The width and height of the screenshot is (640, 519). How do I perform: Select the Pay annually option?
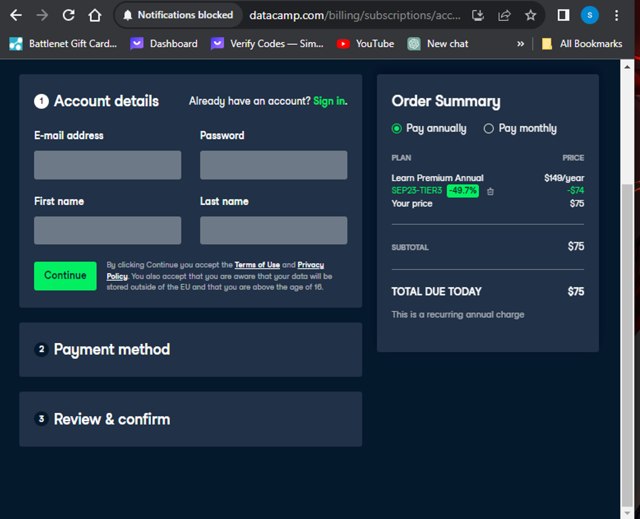tap(429, 129)
